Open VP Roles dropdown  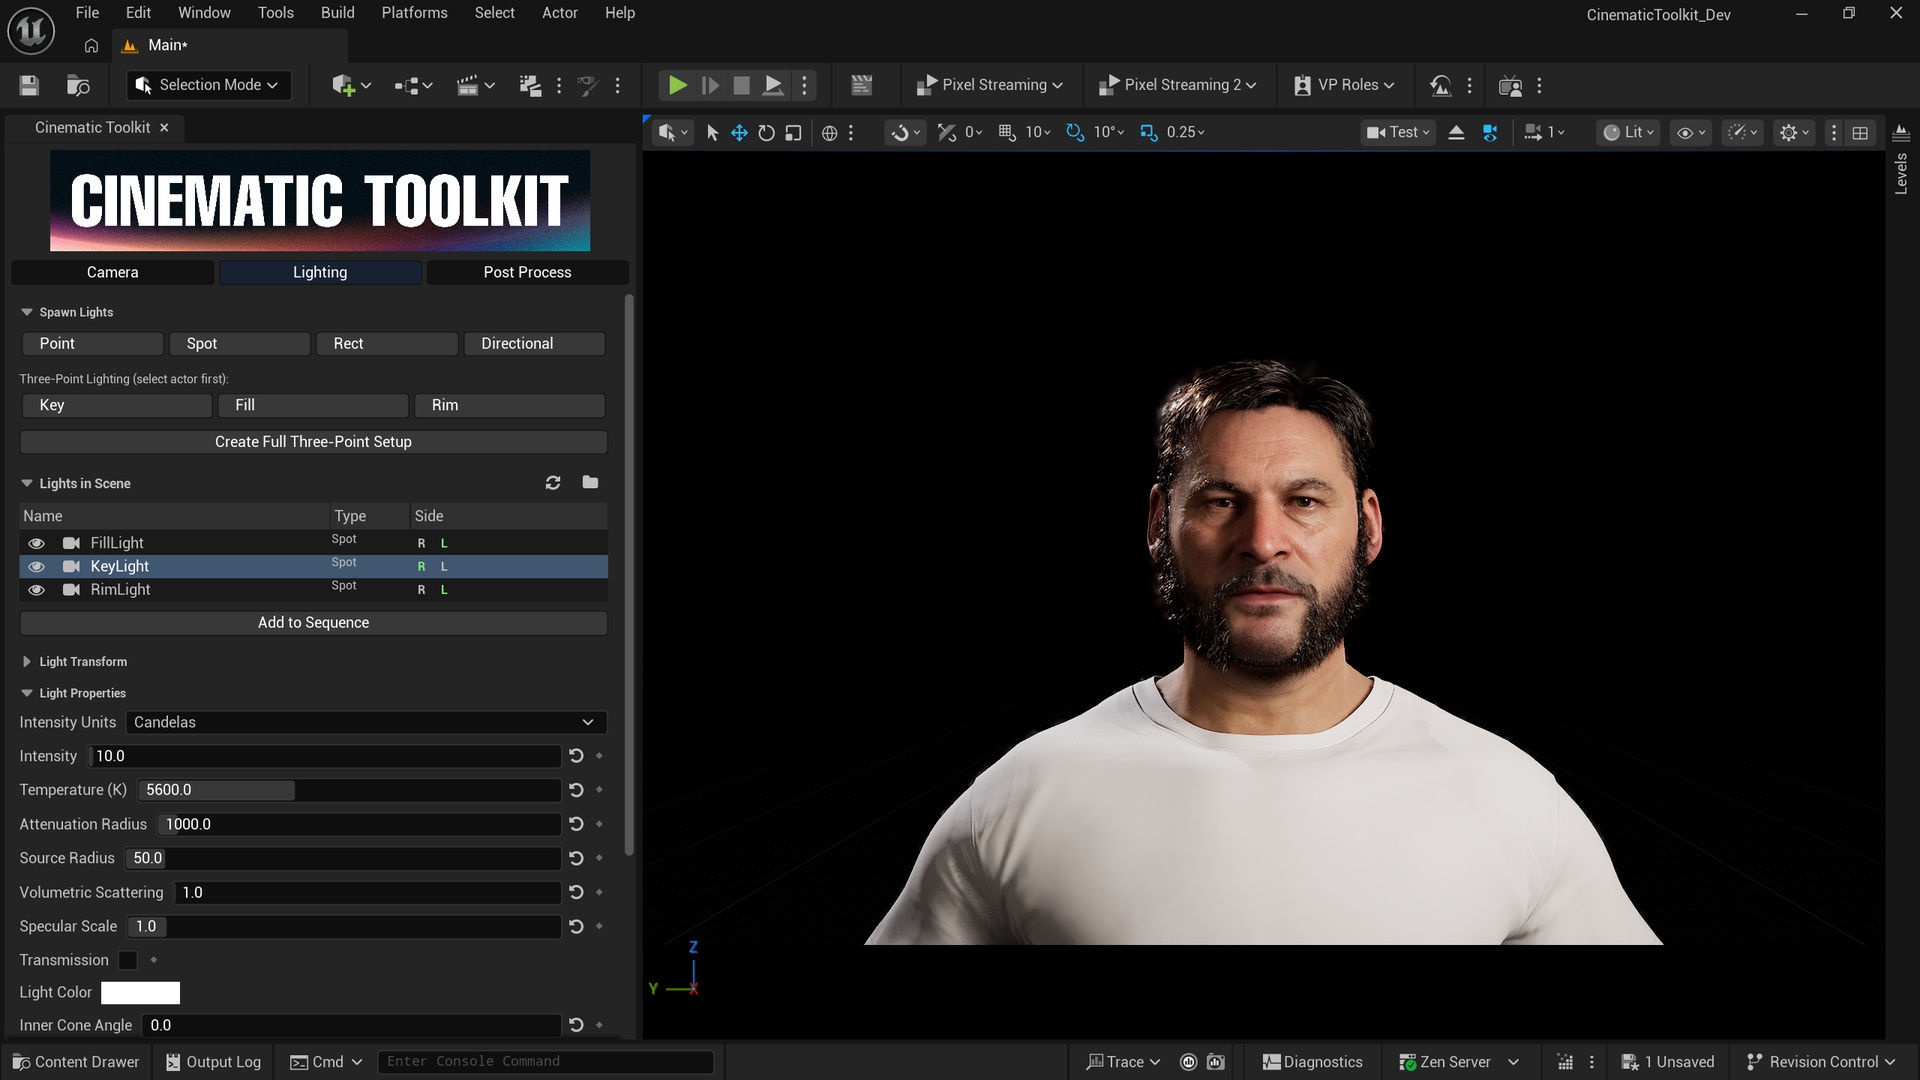1343,85
